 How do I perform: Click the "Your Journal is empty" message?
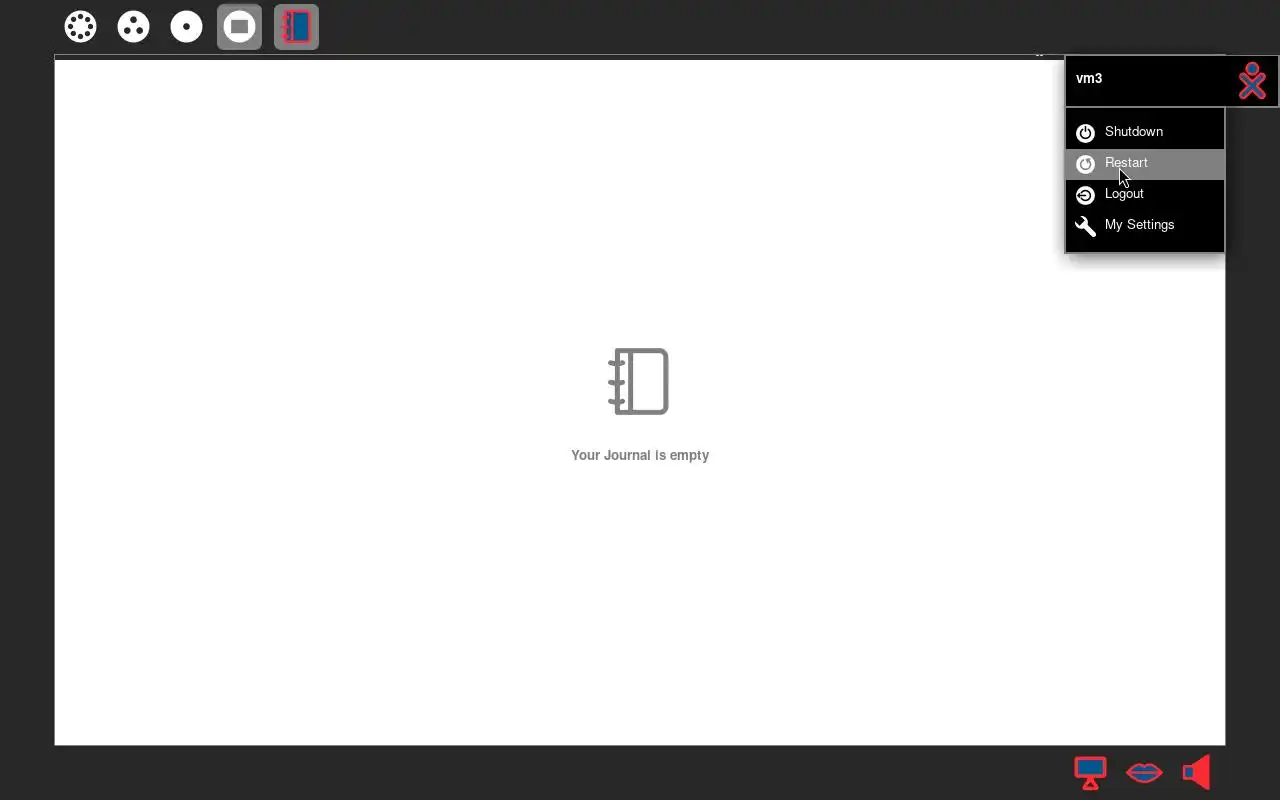tap(640, 455)
